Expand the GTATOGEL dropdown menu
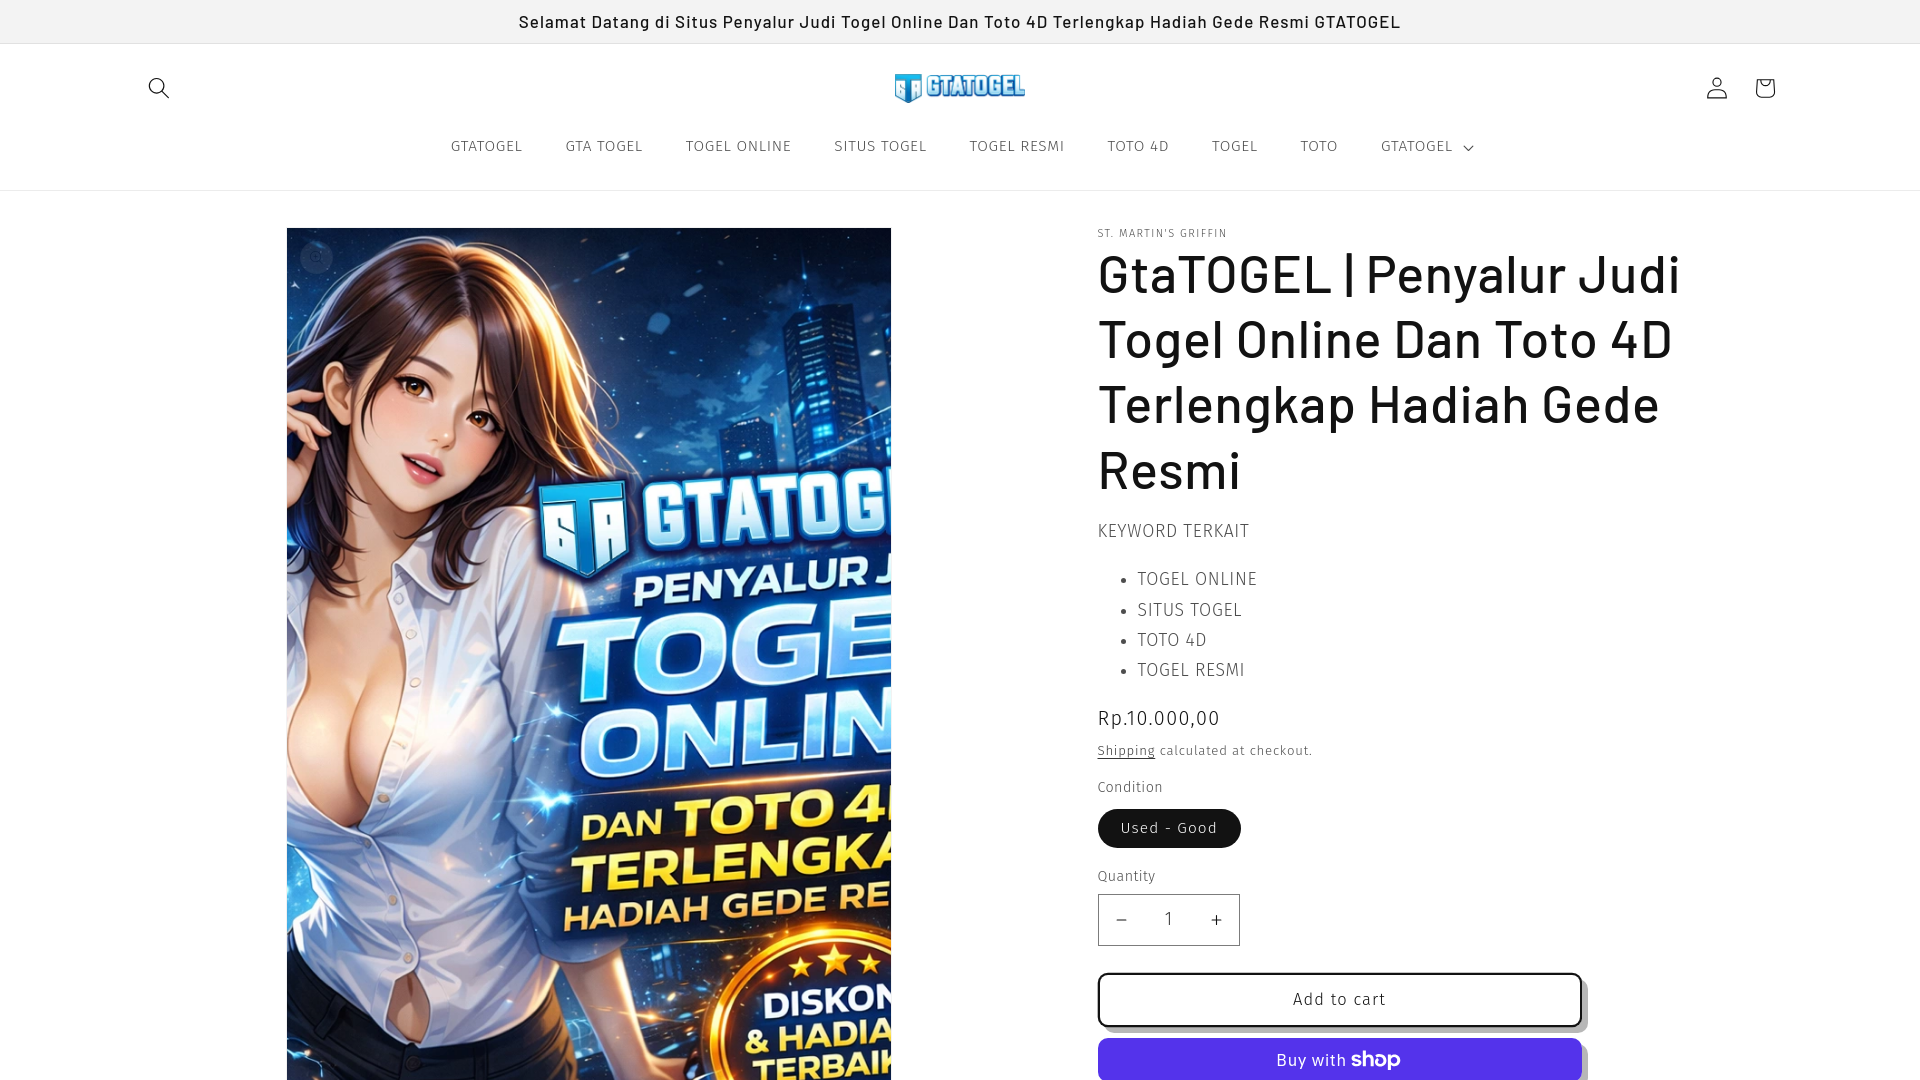This screenshot has height=1080, width=1920. (x=1426, y=147)
